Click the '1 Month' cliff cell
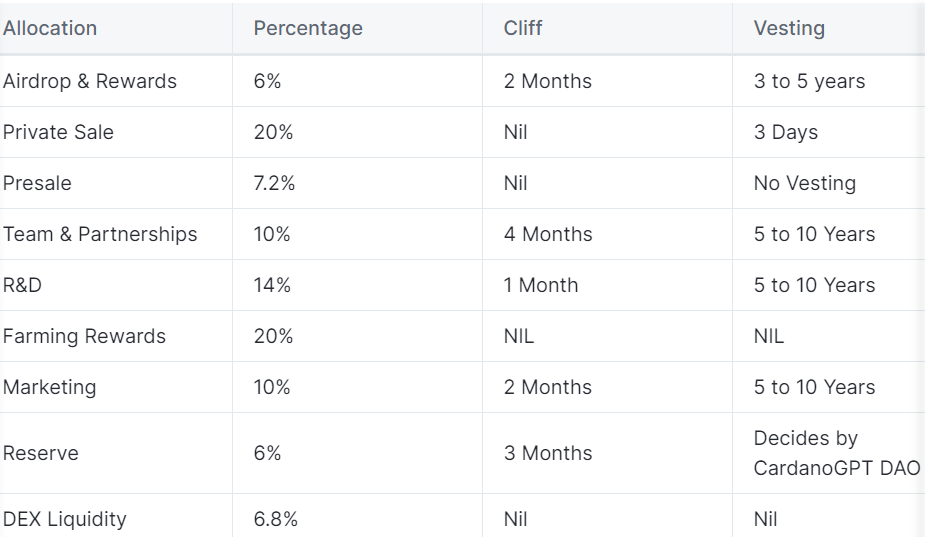Image resolution: width=925 pixels, height=537 pixels. (x=541, y=285)
